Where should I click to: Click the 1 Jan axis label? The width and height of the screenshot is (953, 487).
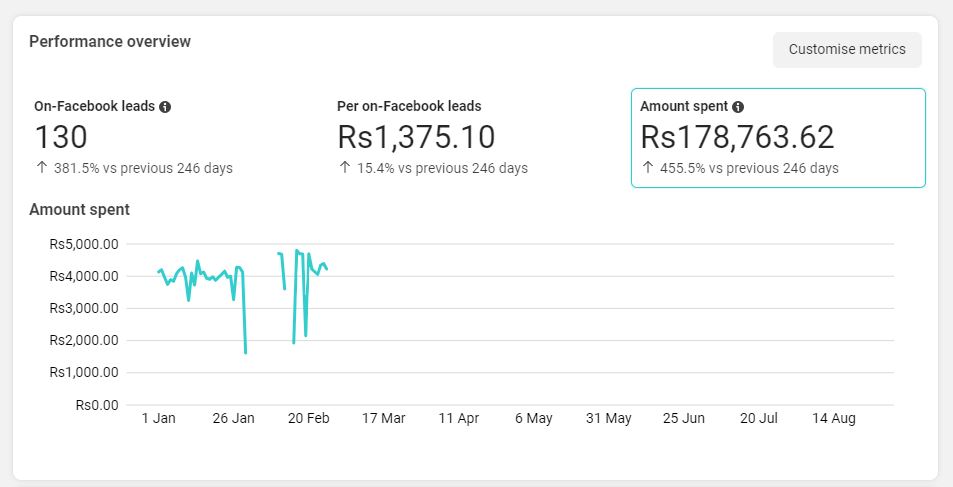point(159,418)
